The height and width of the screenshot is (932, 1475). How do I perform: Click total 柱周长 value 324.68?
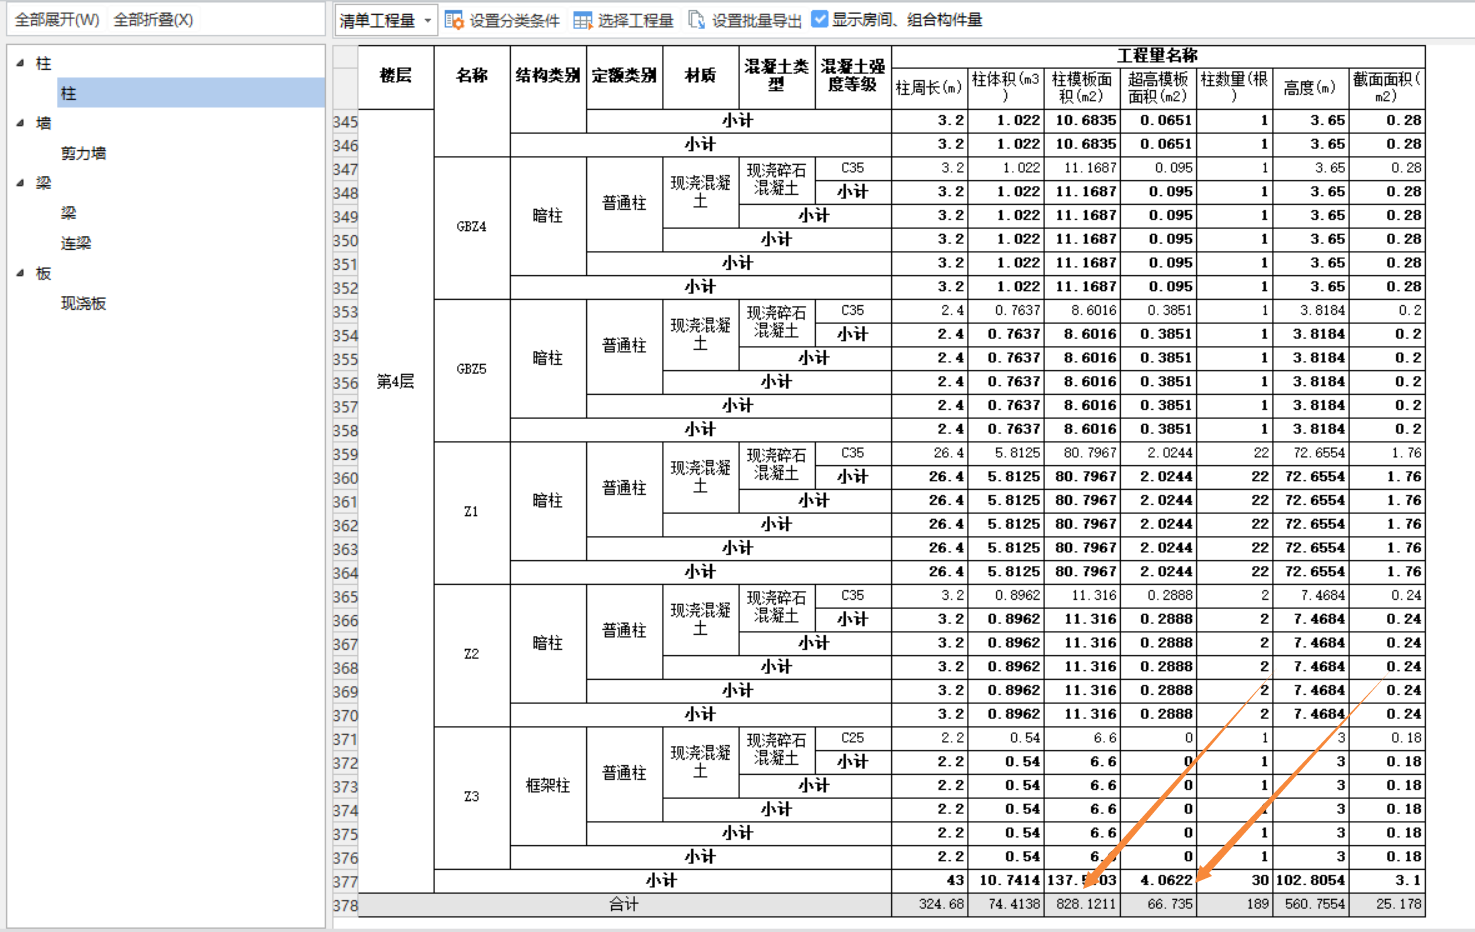(930, 905)
